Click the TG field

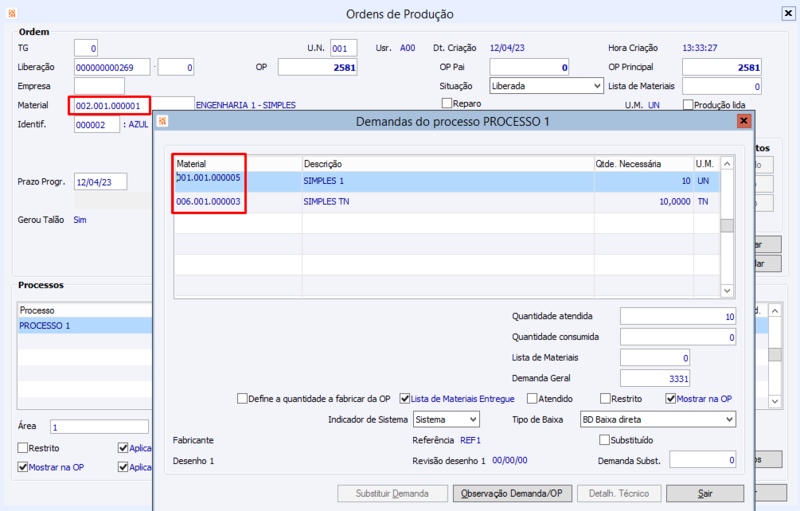click(x=86, y=48)
